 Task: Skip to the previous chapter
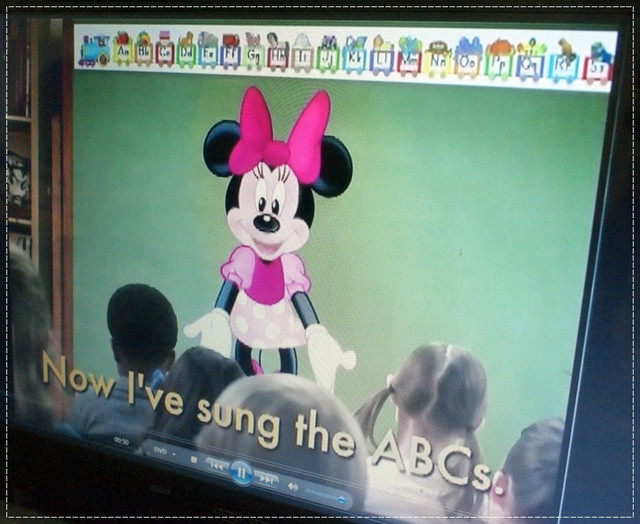(x=217, y=466)
